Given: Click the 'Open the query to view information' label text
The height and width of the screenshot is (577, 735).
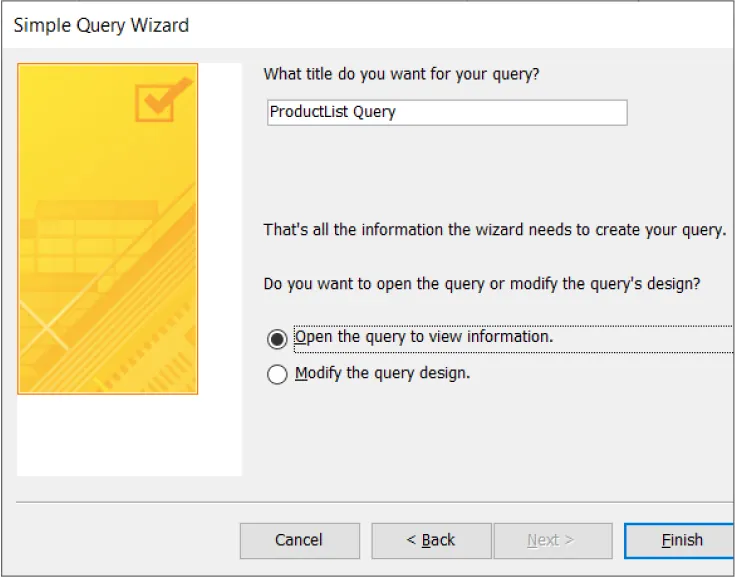Looking at the screenshot, I should [424, 338].
